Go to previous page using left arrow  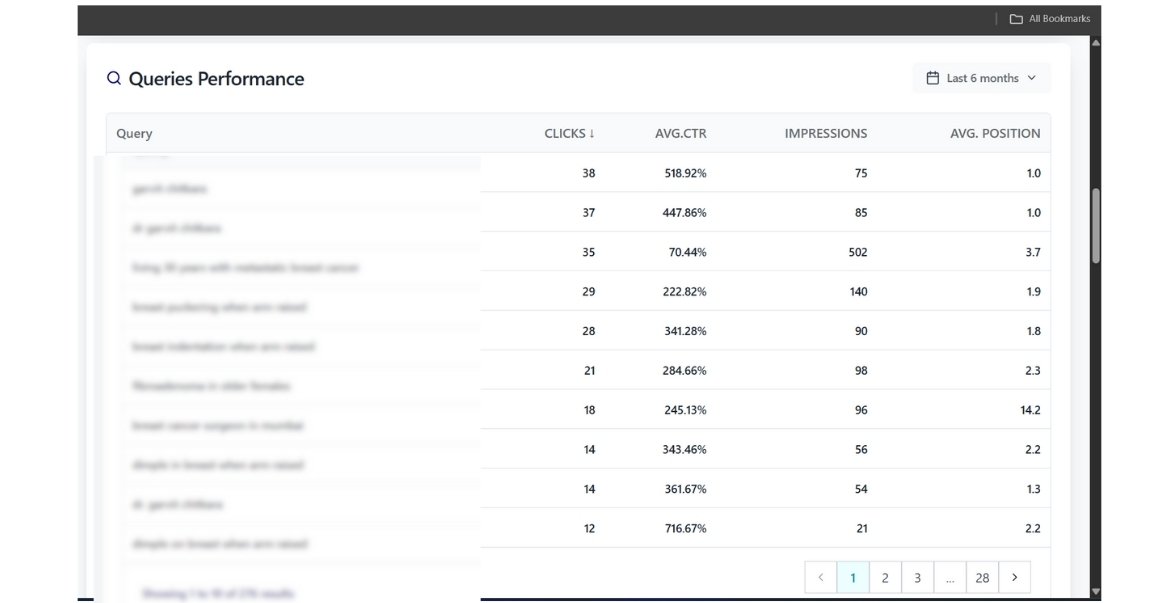820,577
